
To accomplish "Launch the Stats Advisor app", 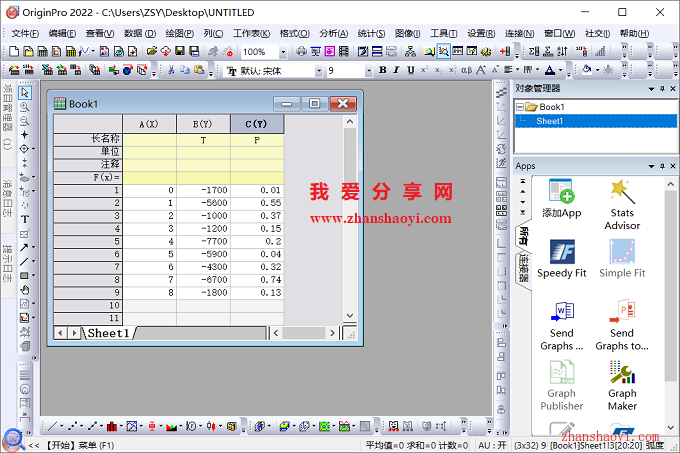I will click(622, 205).
